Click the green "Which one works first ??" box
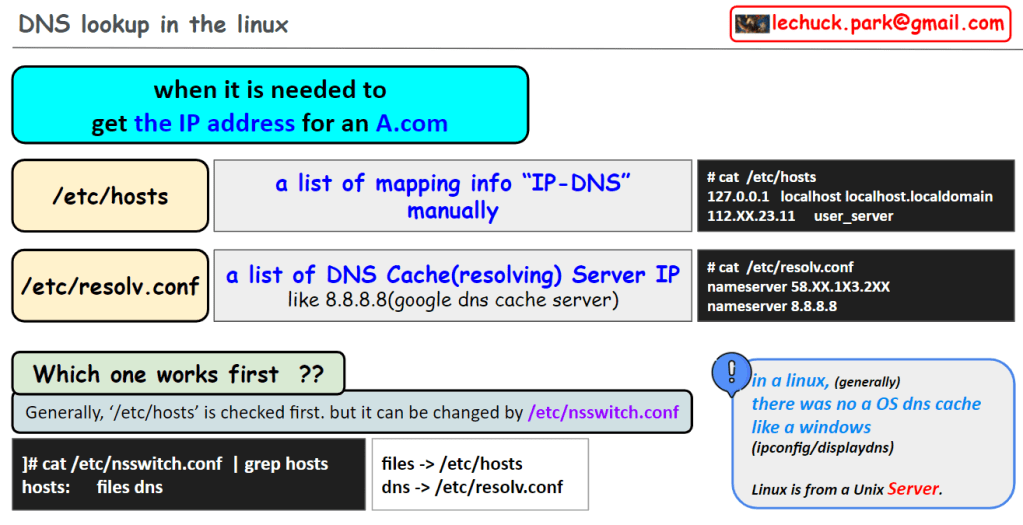This screenshot has width=1023, height=525. pos(178,374)
